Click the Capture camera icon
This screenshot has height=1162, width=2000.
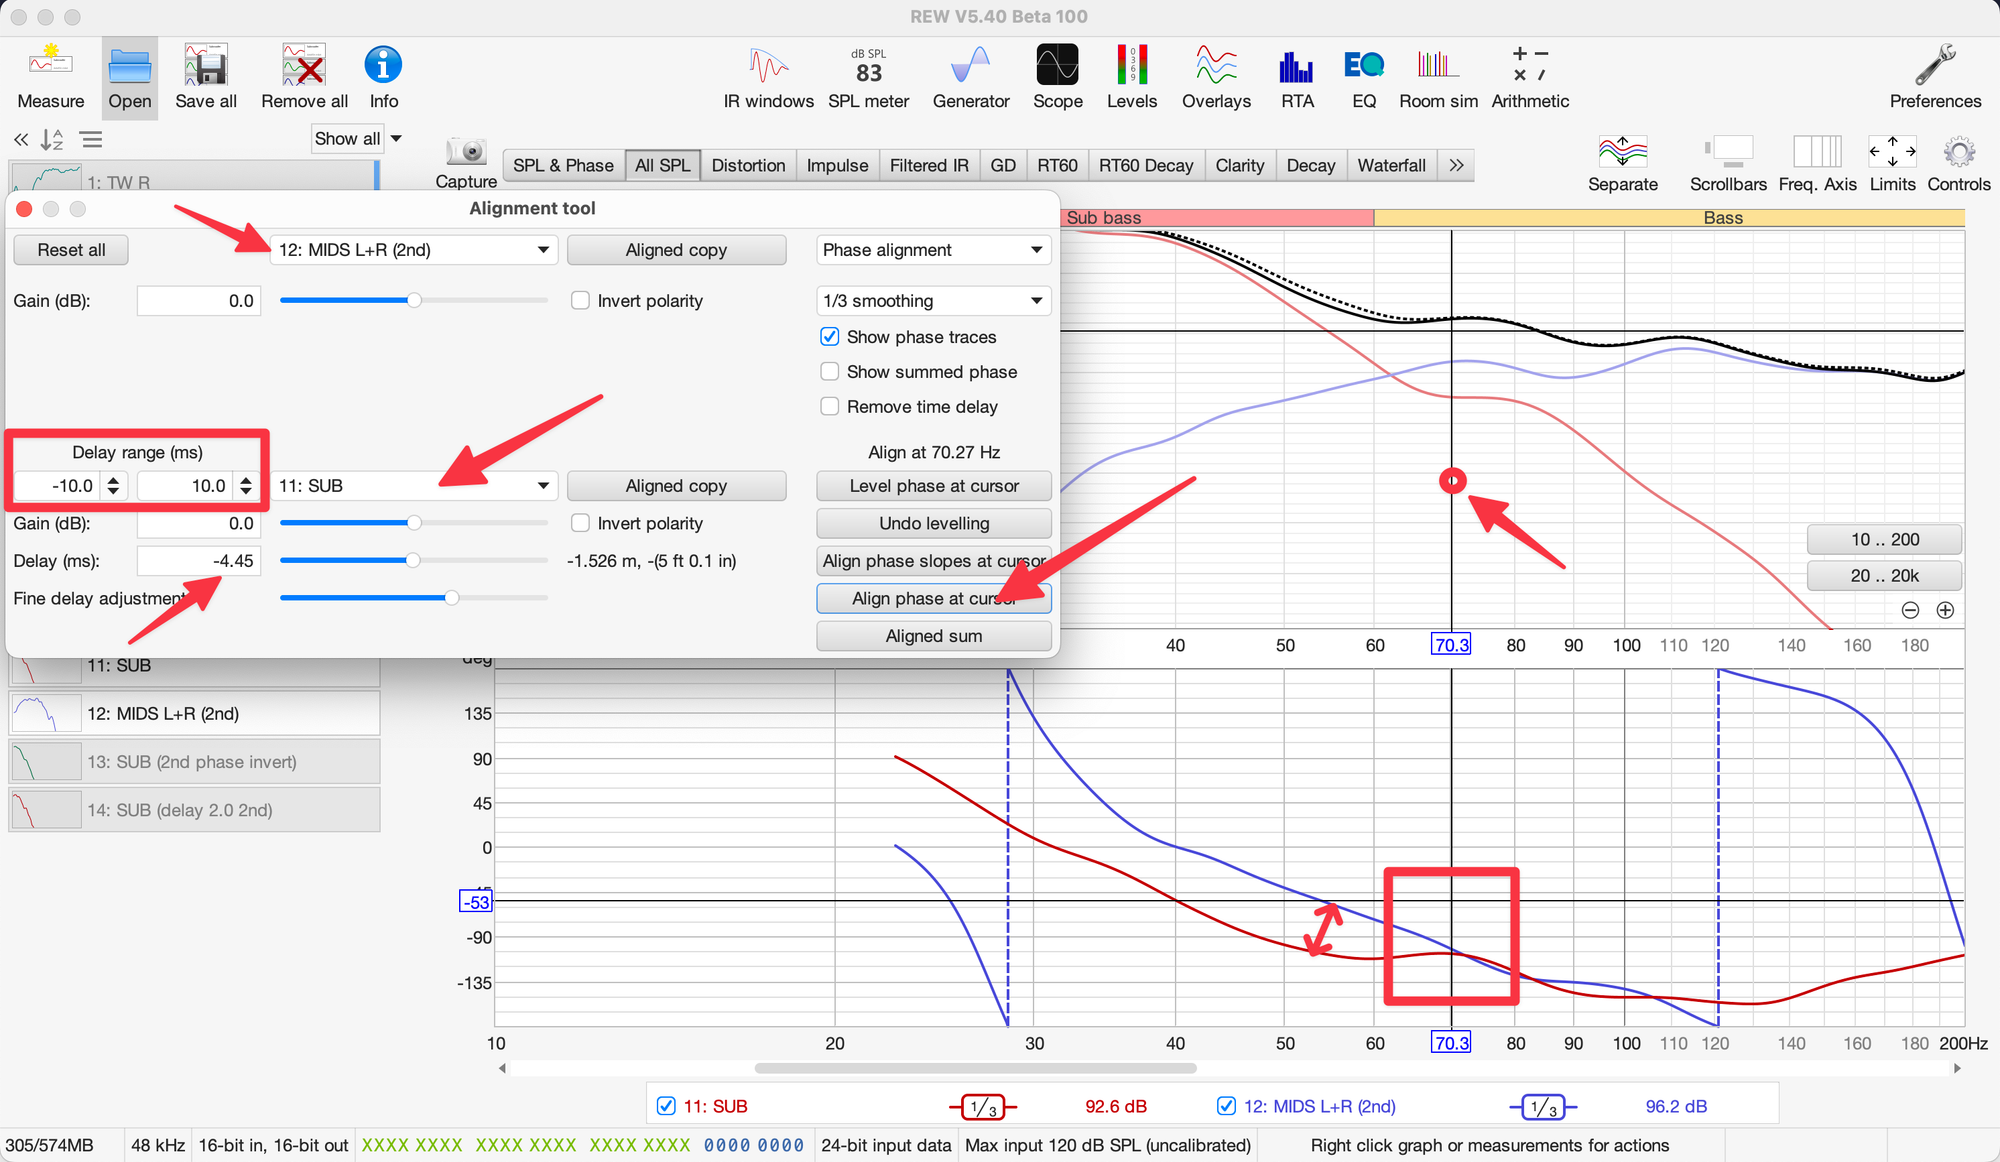click(466, 153)
